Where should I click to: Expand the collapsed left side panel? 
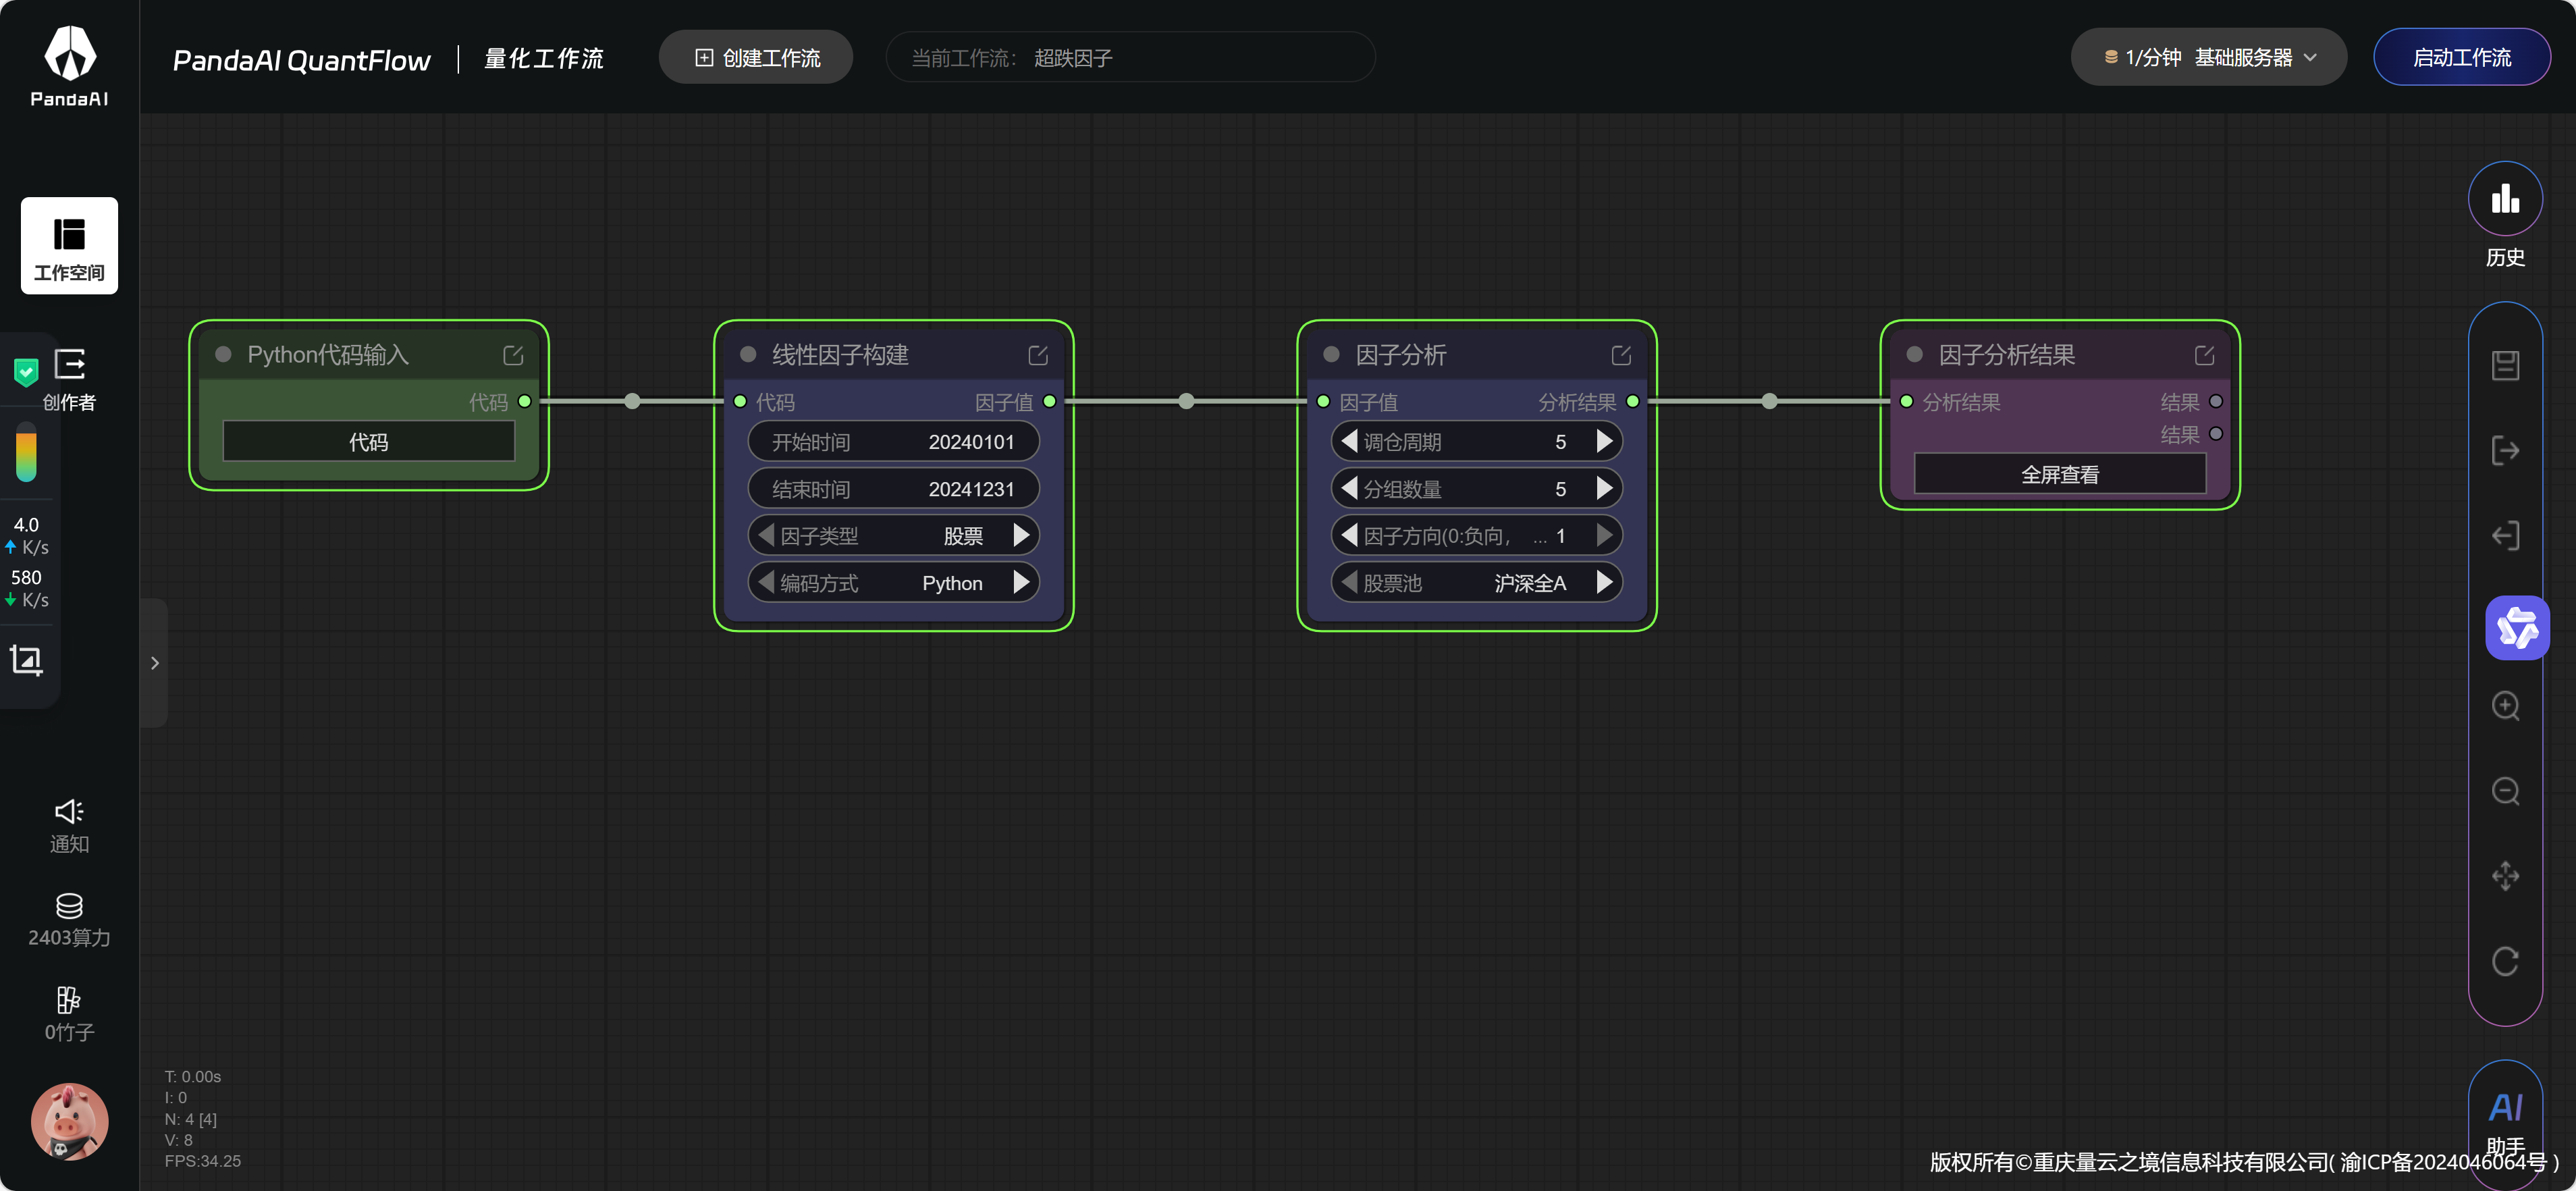tap(154, 663)
